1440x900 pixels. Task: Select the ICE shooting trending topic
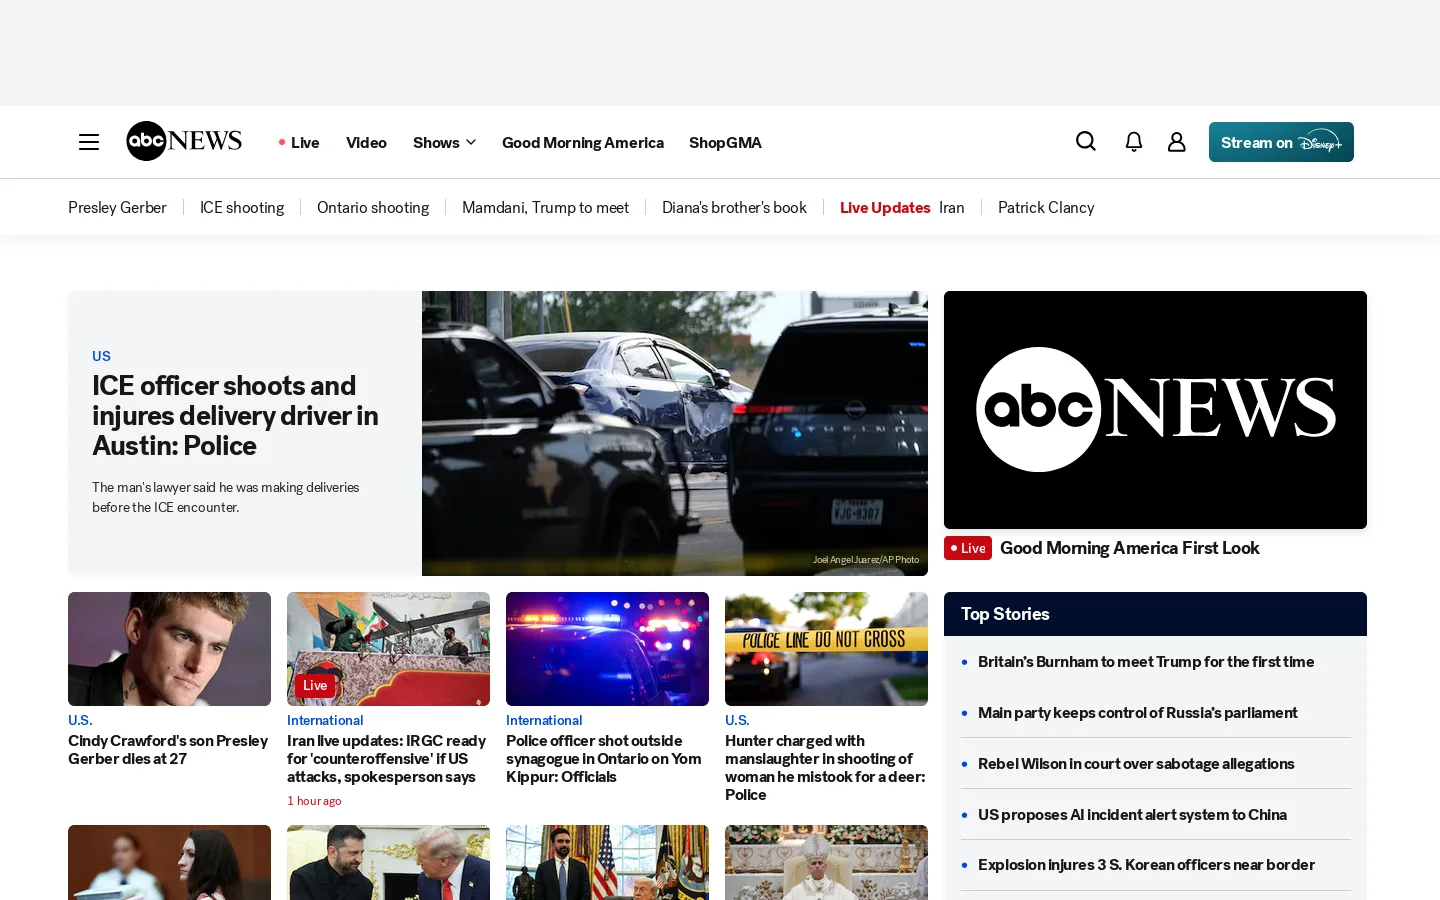(242, 207)
